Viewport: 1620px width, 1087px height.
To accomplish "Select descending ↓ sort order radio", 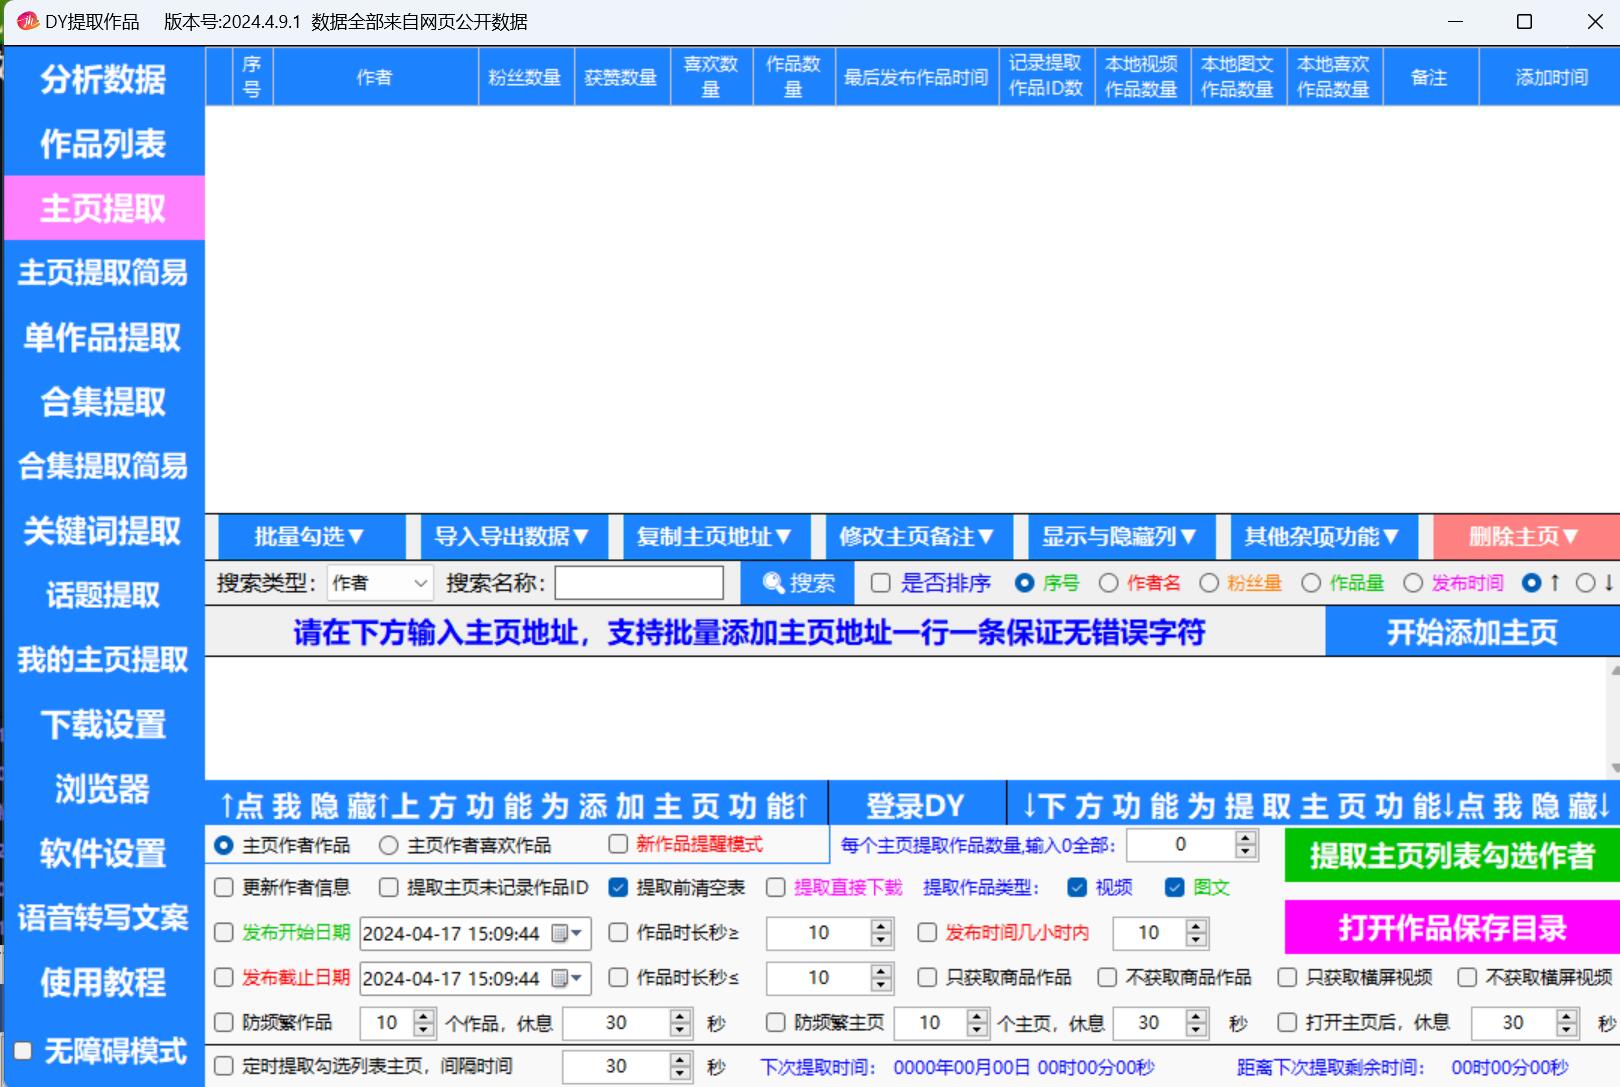I will pos(1585,583).
